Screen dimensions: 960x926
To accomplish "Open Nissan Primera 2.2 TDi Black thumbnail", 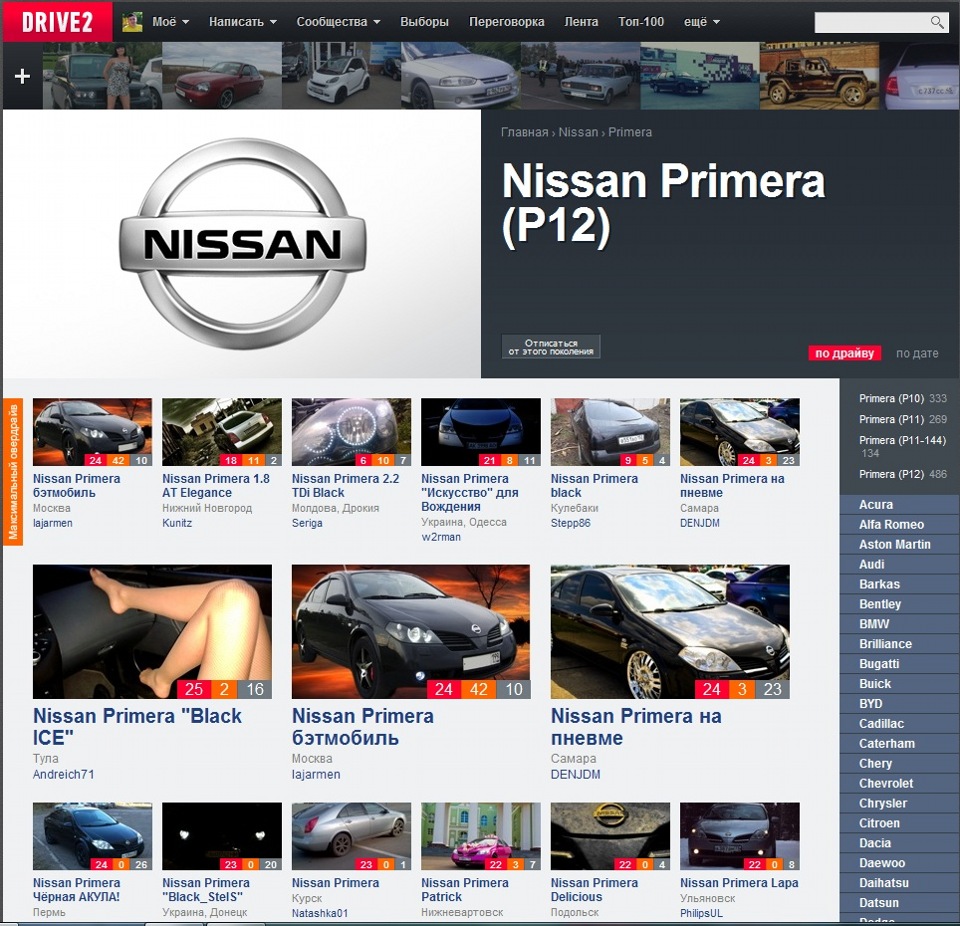I will (351, 432).
